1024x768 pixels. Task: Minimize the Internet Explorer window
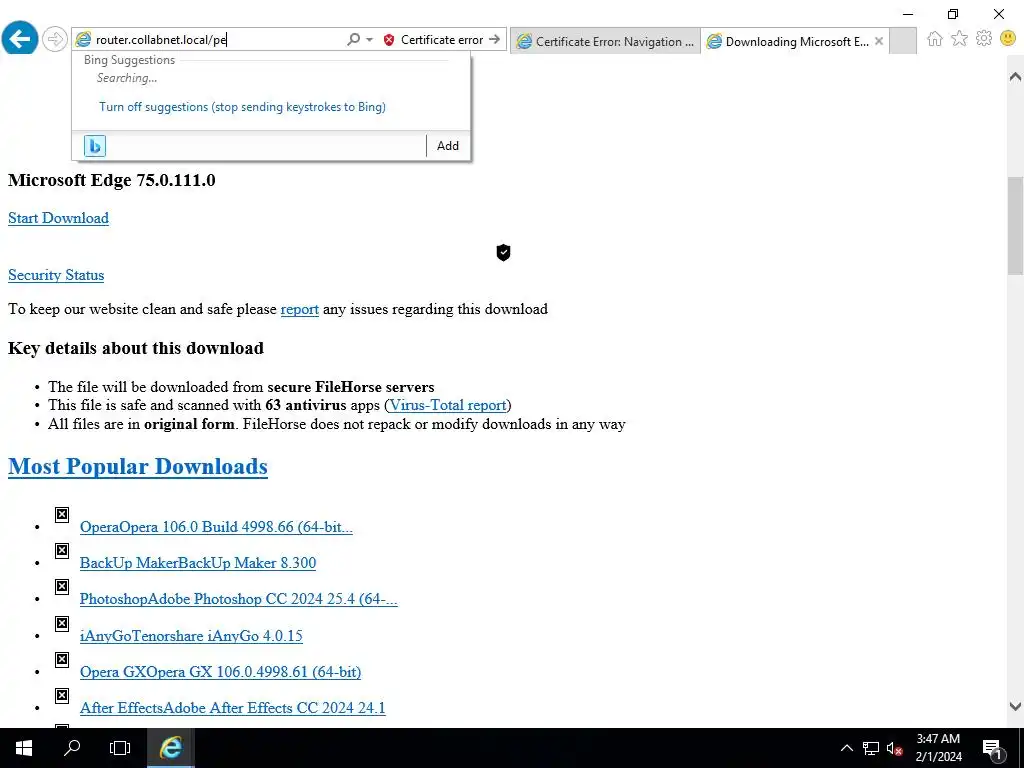(x=908, y=14)
